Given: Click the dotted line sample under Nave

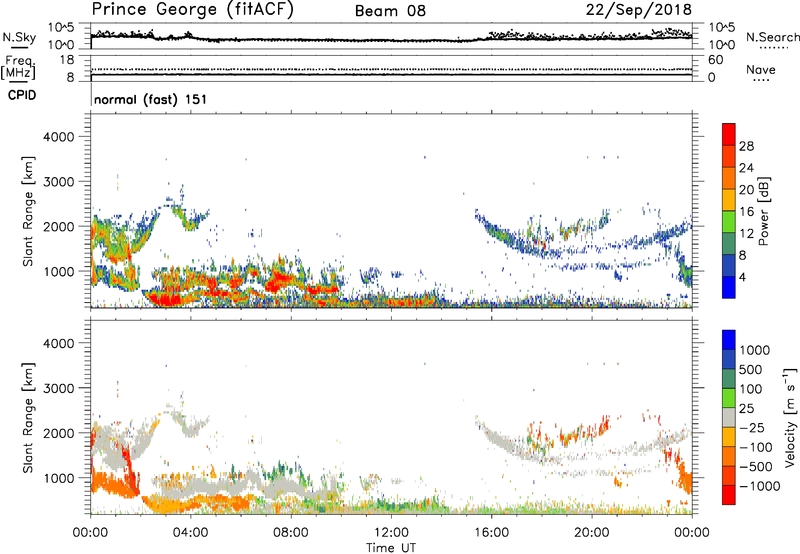Looking at the screenshot, I should tap(761, 81).
